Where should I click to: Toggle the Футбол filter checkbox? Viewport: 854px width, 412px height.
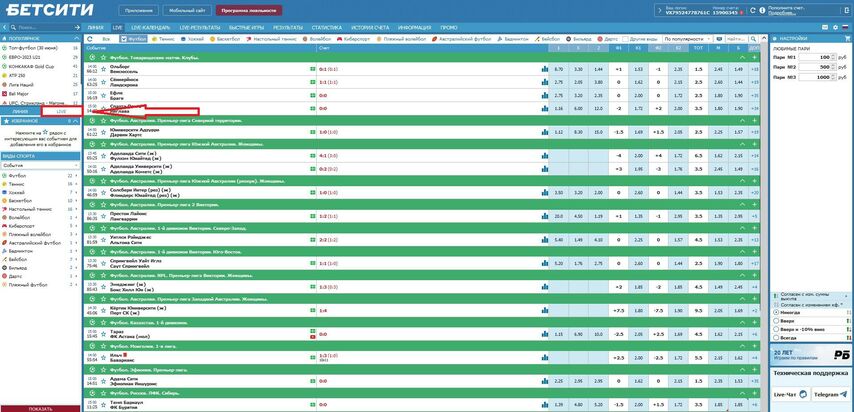pyautogui.click(x=124, y=39)
